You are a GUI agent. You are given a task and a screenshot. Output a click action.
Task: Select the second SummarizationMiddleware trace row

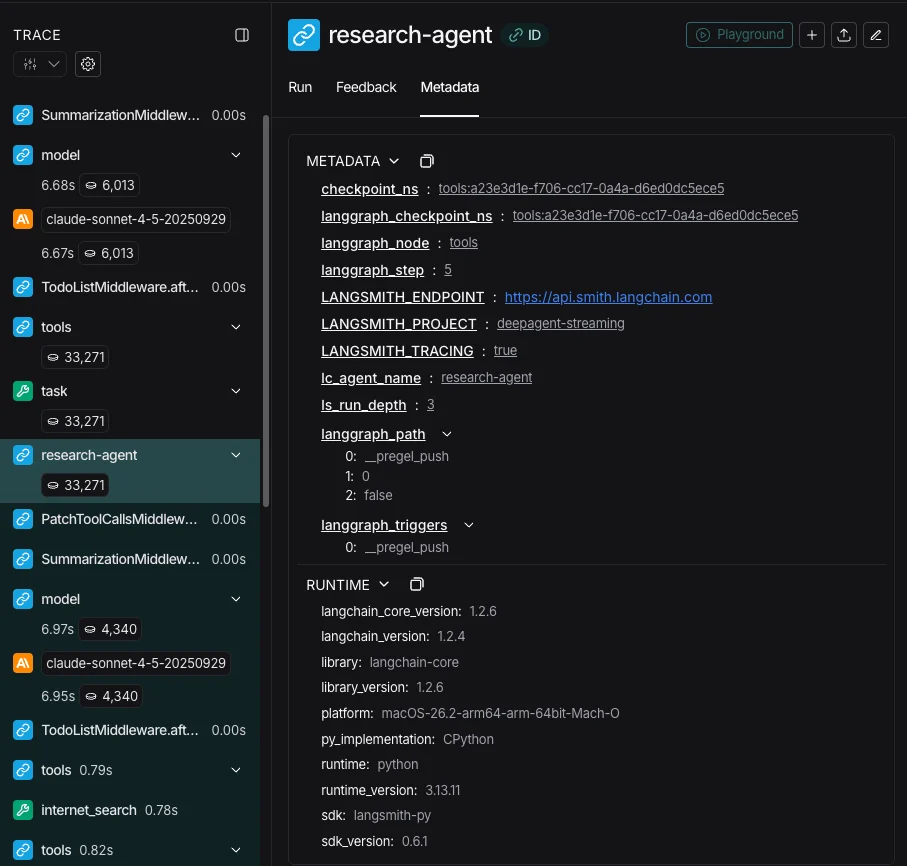130,559
